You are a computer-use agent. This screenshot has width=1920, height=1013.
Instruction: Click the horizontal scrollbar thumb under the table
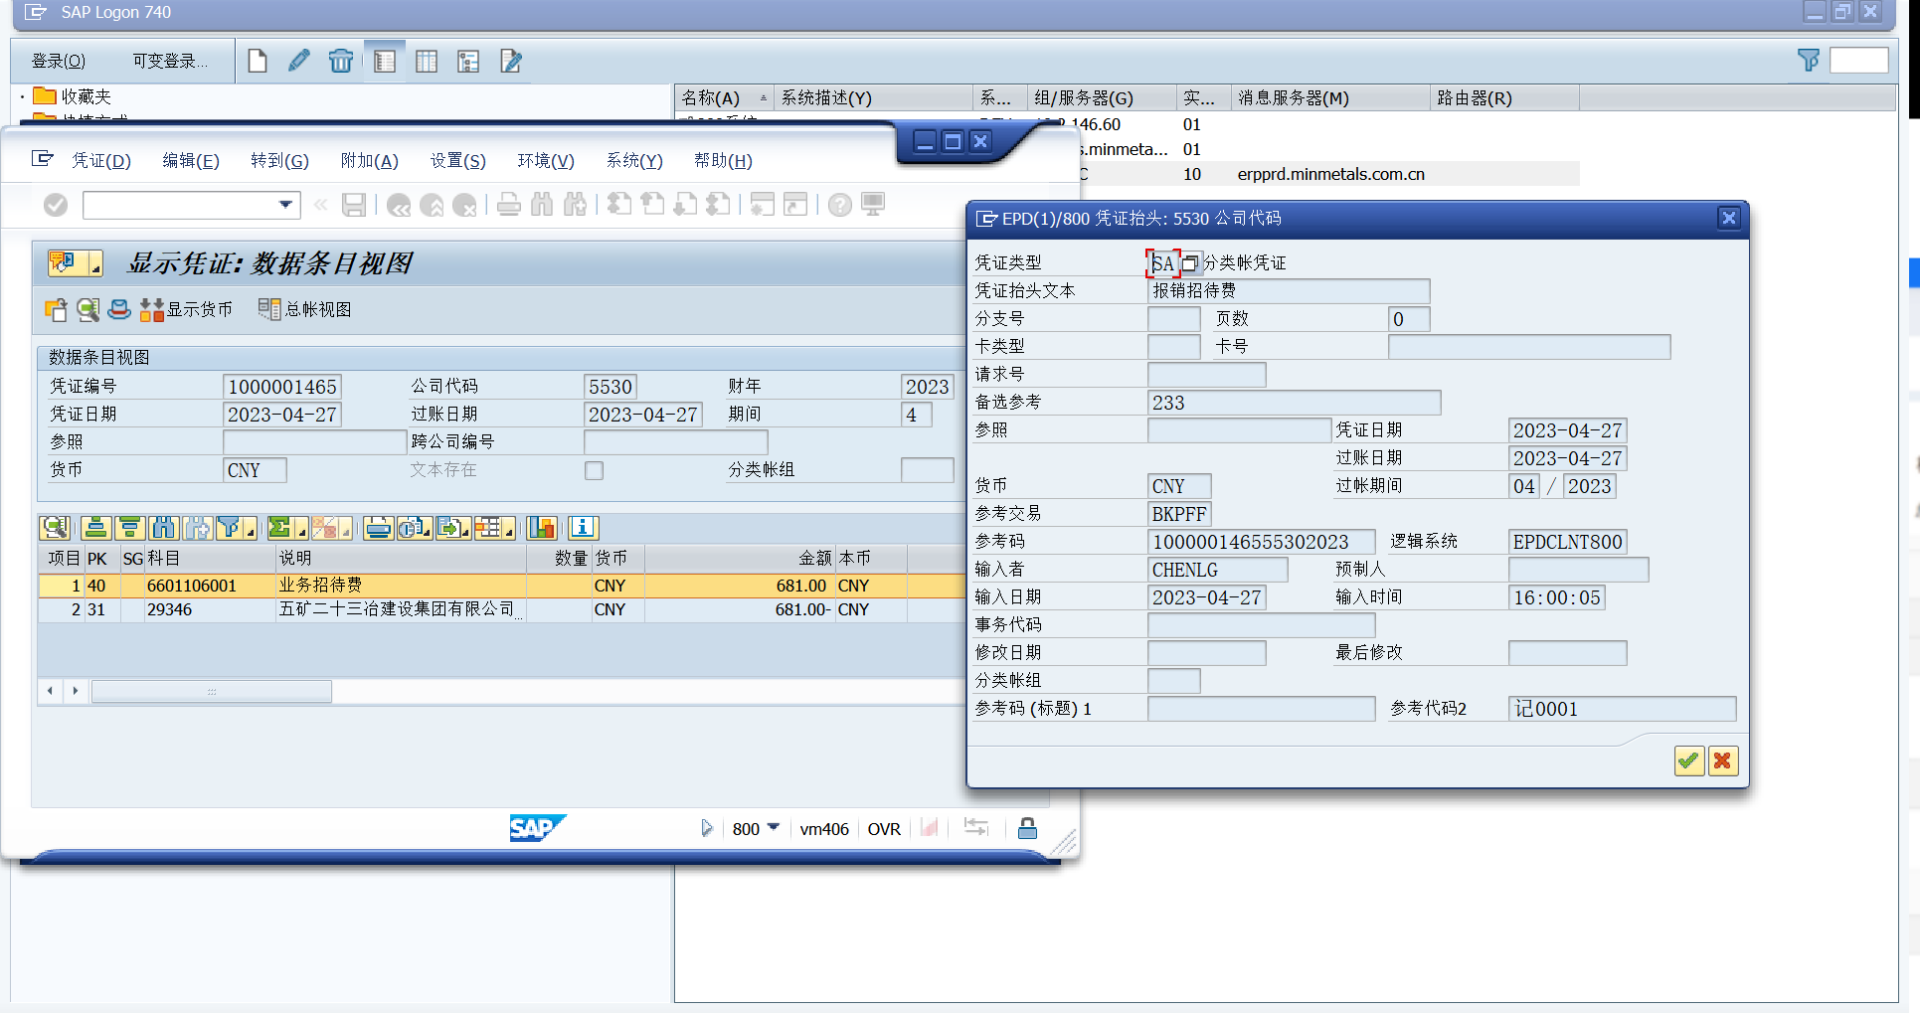click(x=212, y=691)
